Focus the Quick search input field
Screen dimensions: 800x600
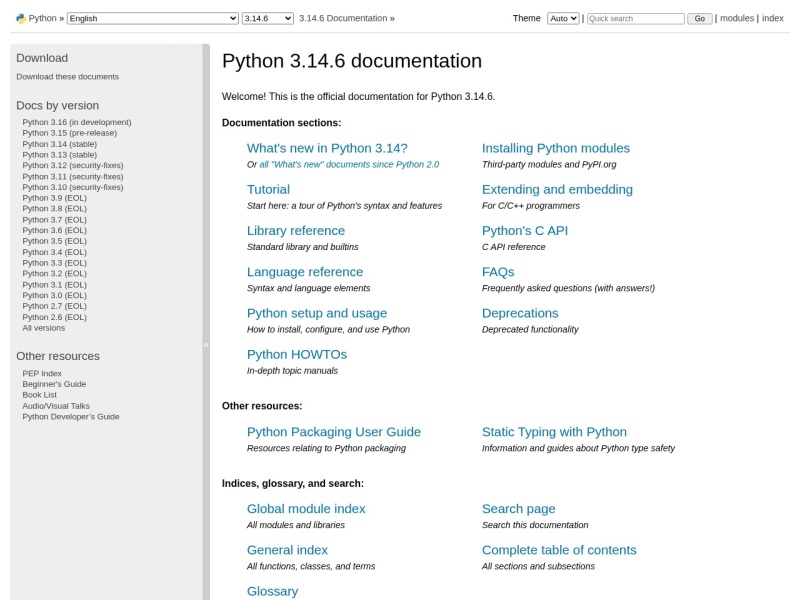tap(635, 18)
